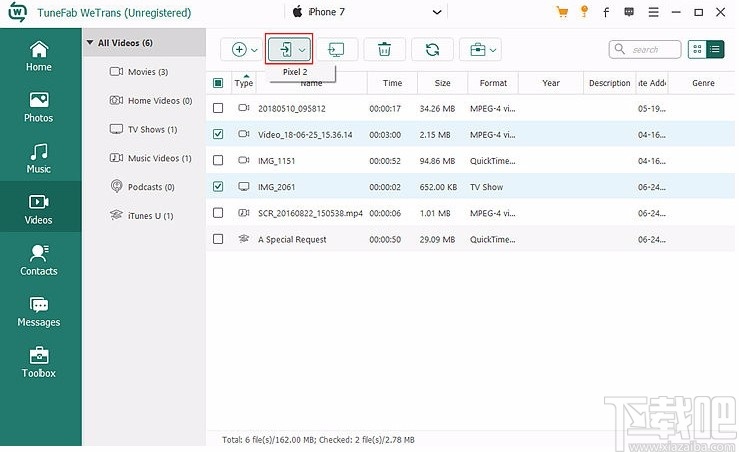Expand the toolbox toolbar dropdown arrow
Viewport: 739px width, 452px height.
click(493, 50)
